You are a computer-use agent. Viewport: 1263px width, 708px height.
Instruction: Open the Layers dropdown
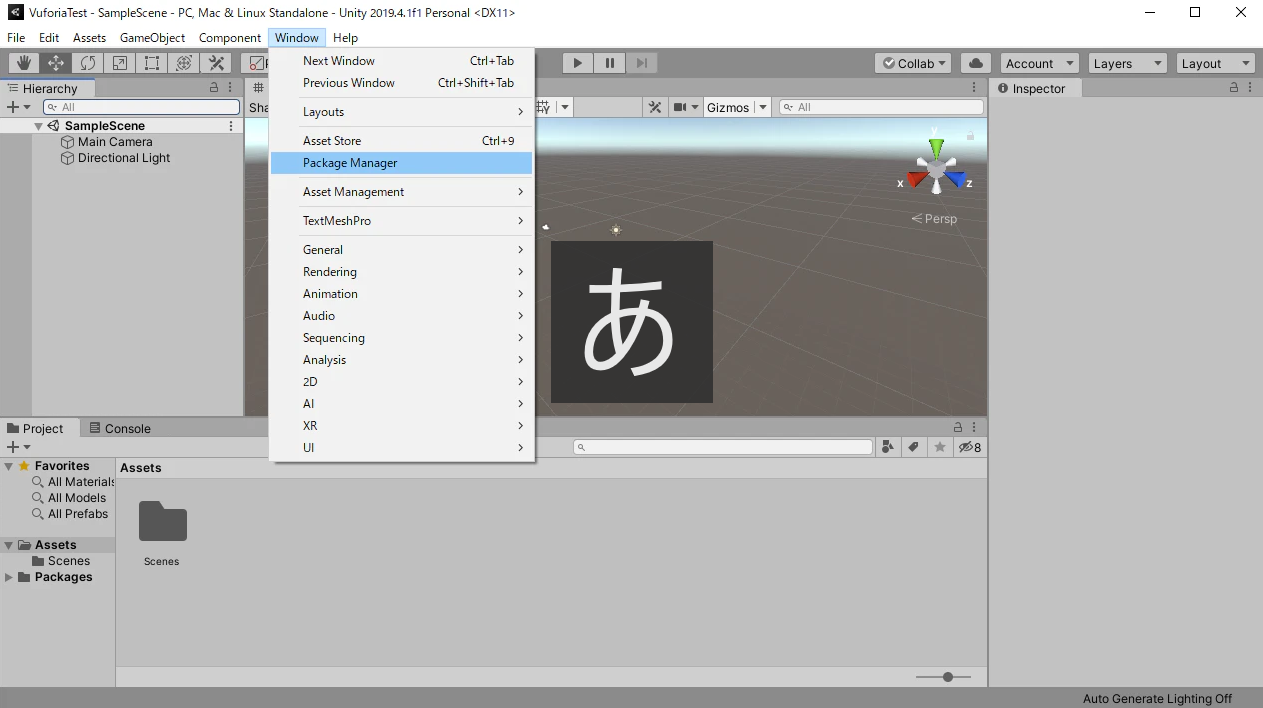pyautogui.click(x=1128, y=63)
